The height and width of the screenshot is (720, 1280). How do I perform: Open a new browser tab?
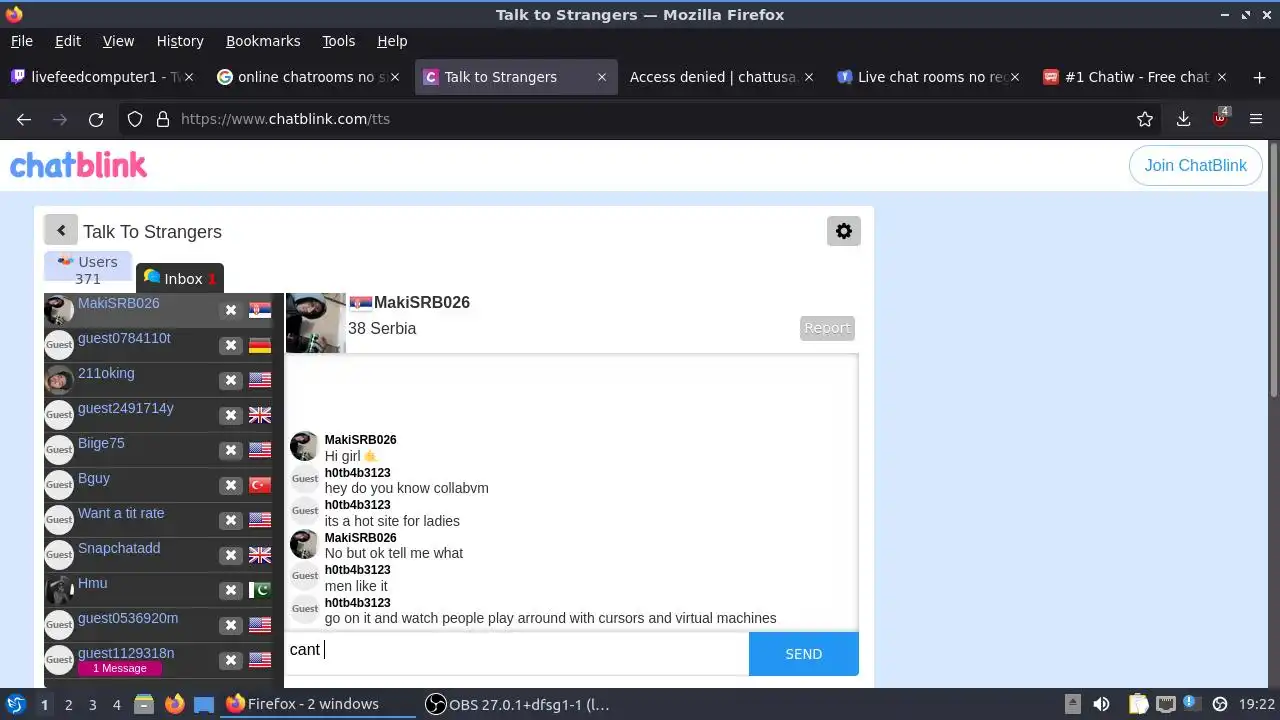[1258, 77]
